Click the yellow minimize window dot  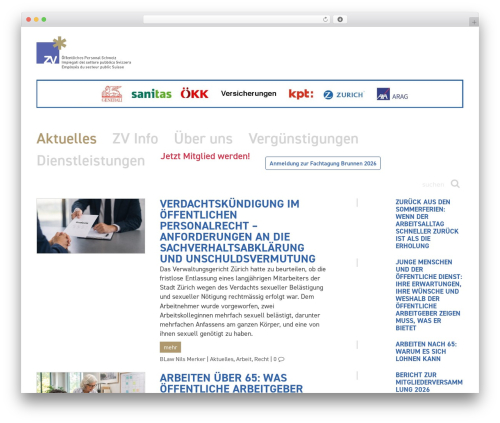click(x=36, y=20)
